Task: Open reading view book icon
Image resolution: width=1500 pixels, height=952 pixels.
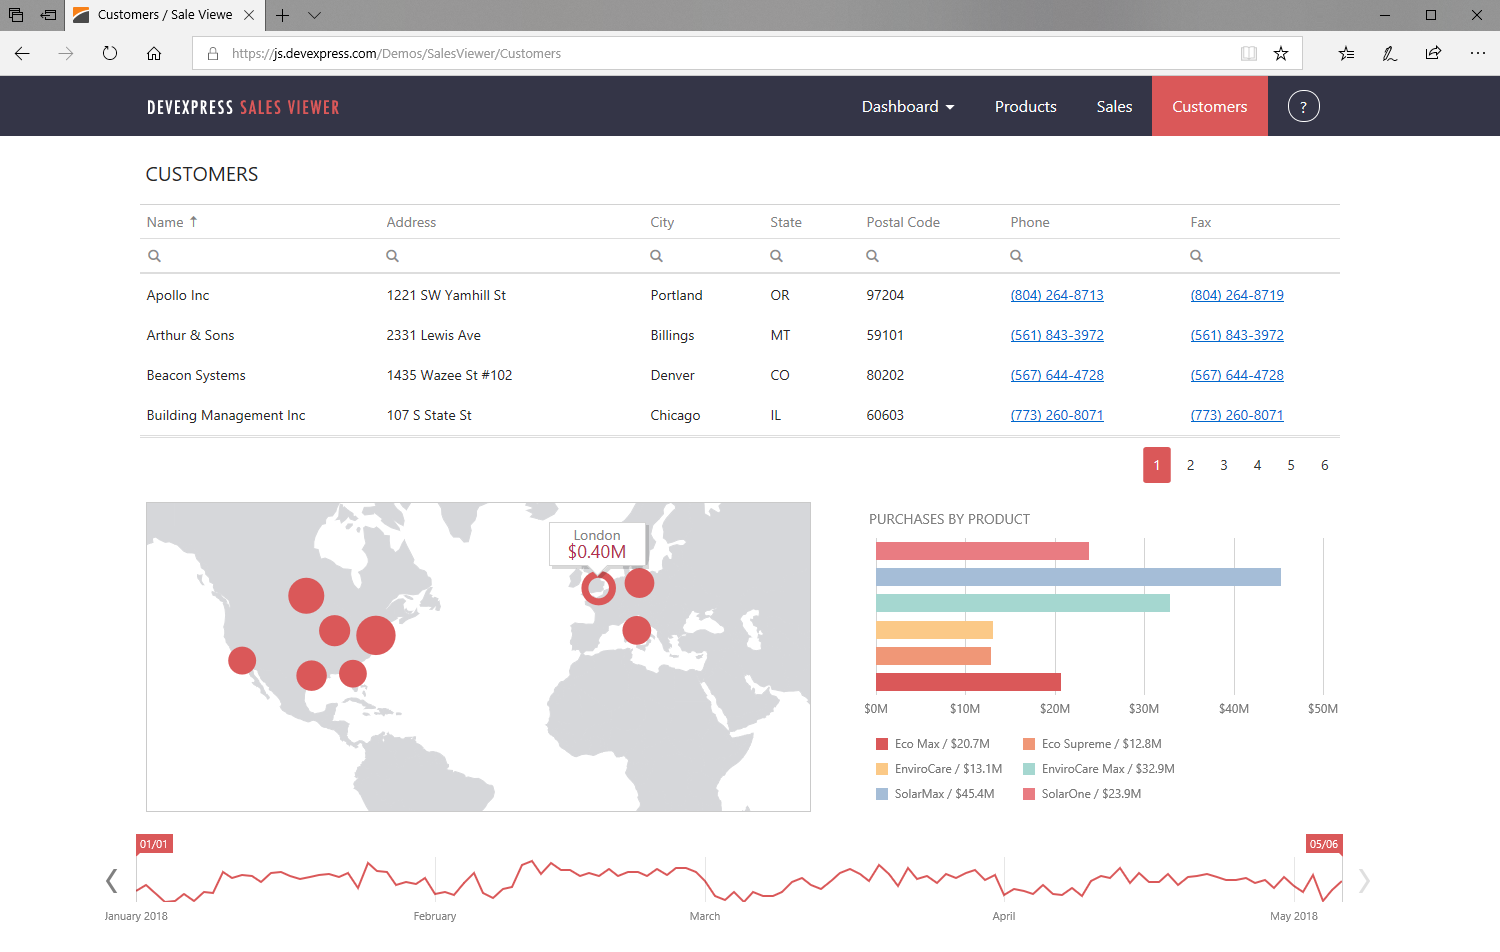Action: pyautogui.click(x=1248, y=54)
